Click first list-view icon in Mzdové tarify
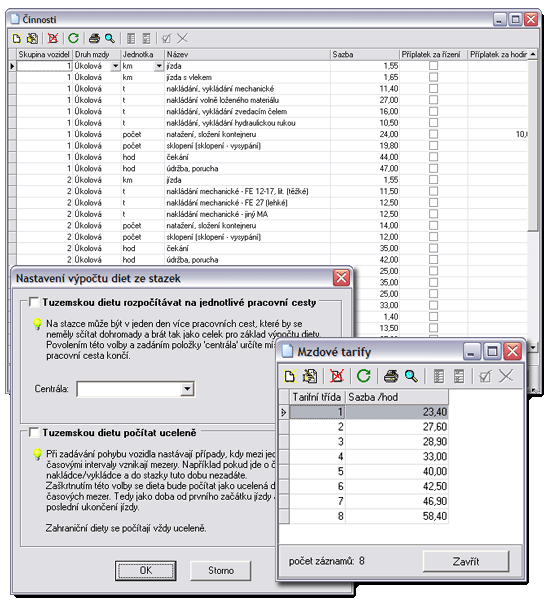This screenshot has width=550, height=600. tap(439, 376)
